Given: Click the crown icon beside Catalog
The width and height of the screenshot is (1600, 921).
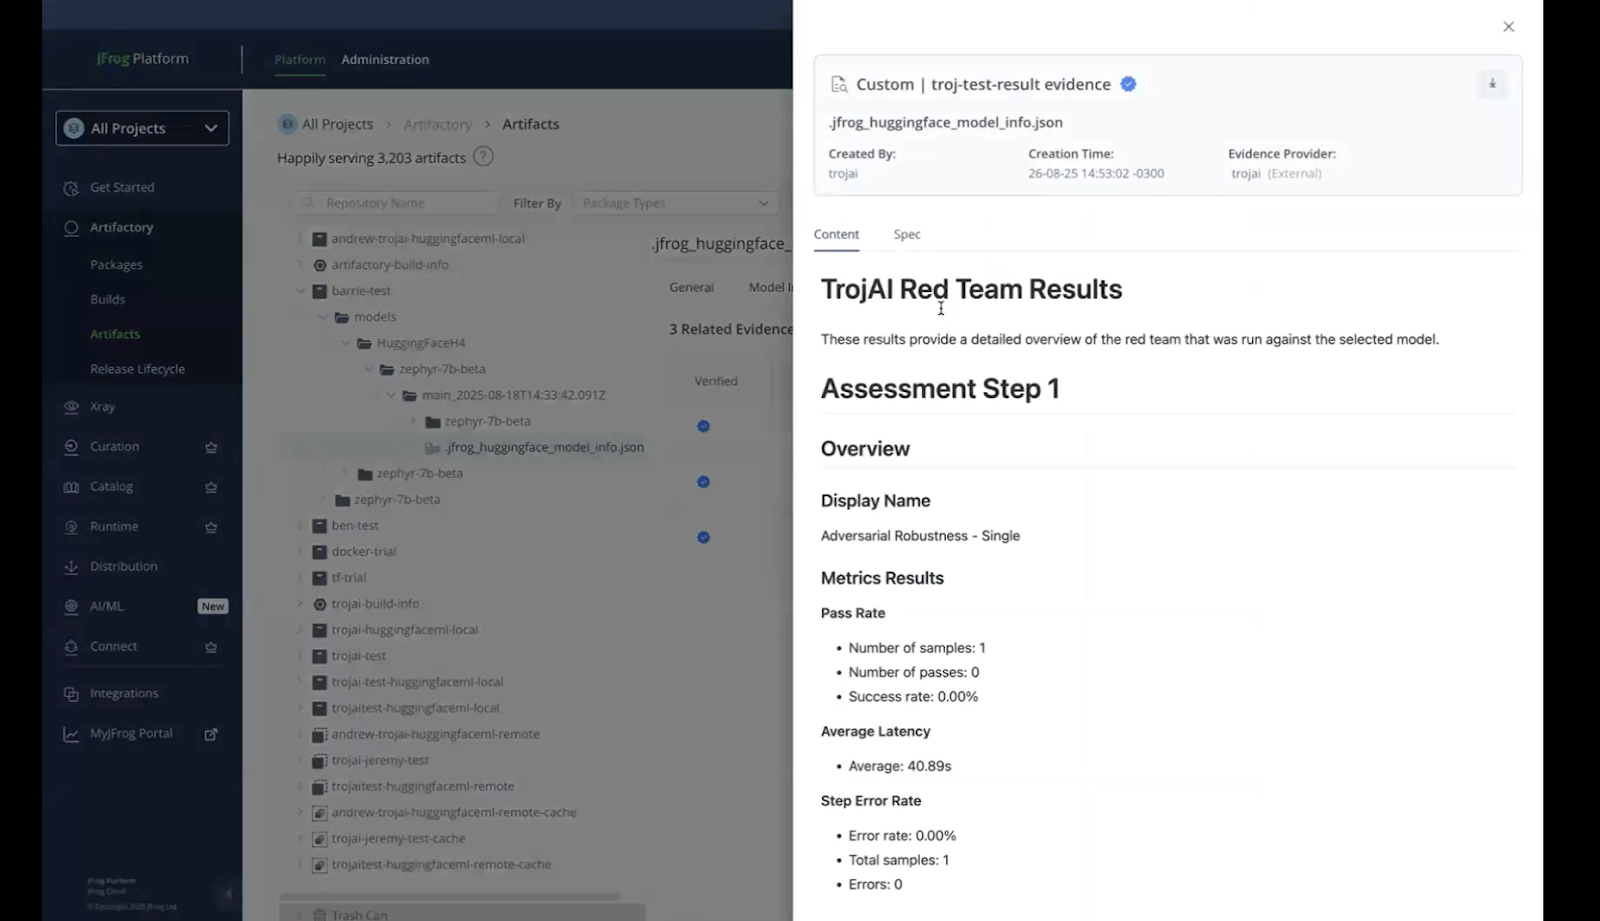Looking at the screenshot, I should click(211, 487).
